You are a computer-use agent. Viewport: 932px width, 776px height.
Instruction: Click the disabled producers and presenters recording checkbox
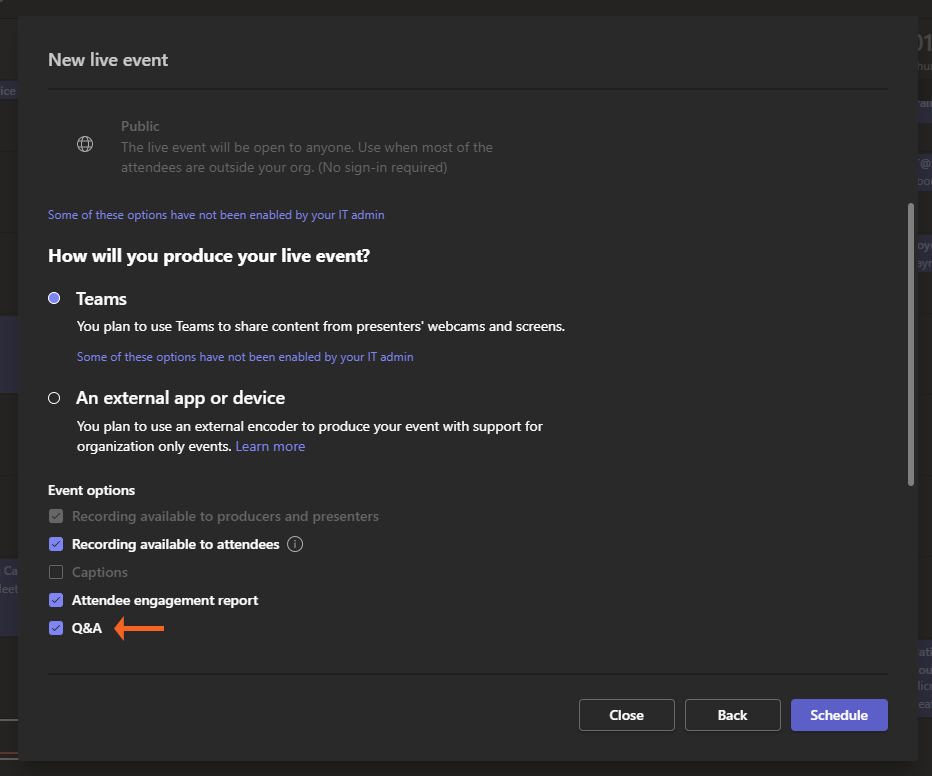tap(56, 517)
